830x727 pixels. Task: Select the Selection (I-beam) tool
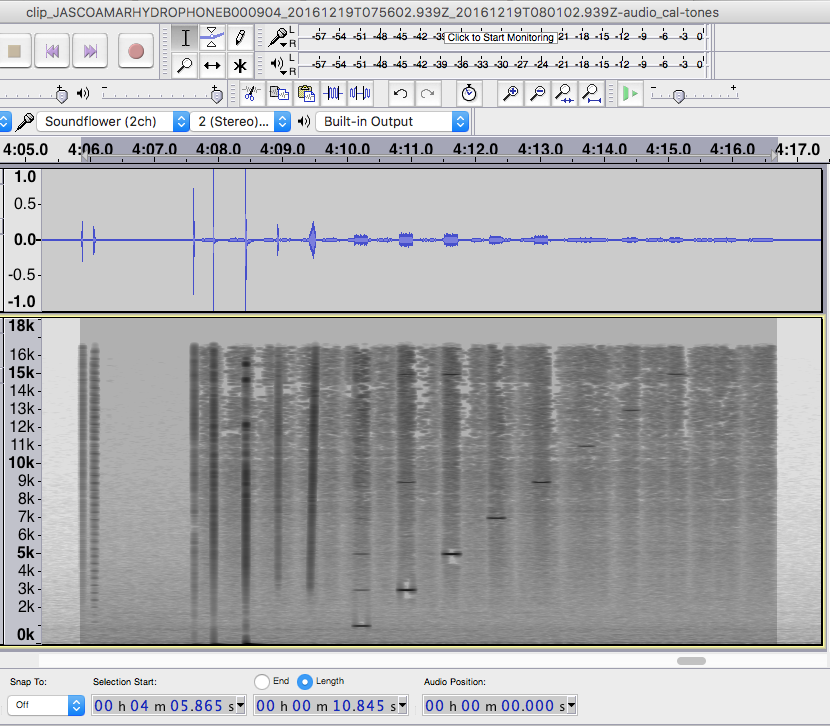coord(185,39)
